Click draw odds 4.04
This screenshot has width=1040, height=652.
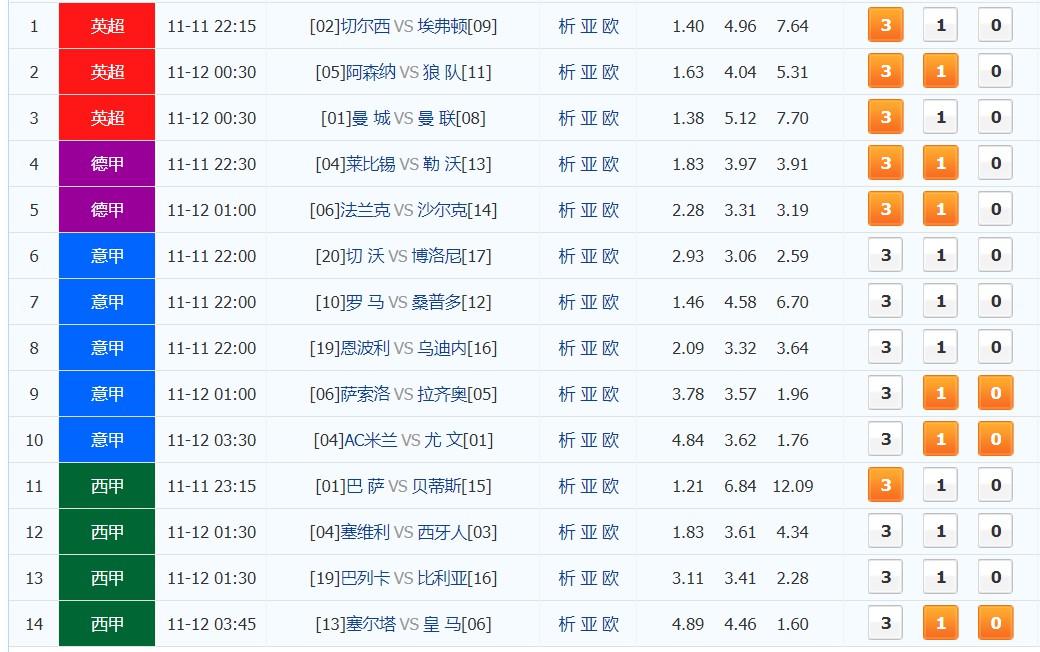coord(740,72)
